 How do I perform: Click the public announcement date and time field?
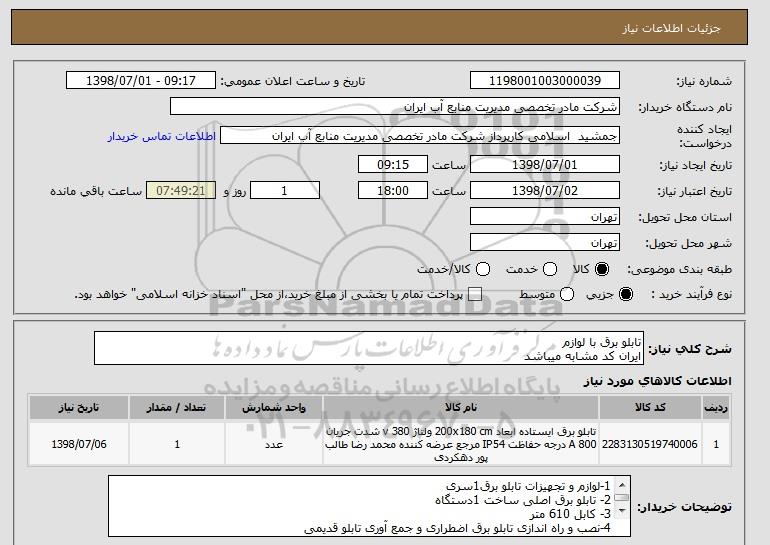(141, 81)
